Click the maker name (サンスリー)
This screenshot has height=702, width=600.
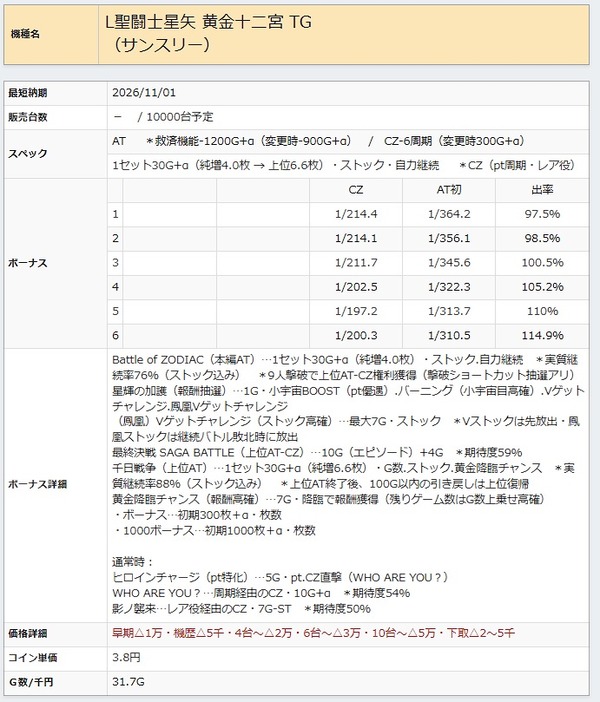tap(161, 45)
